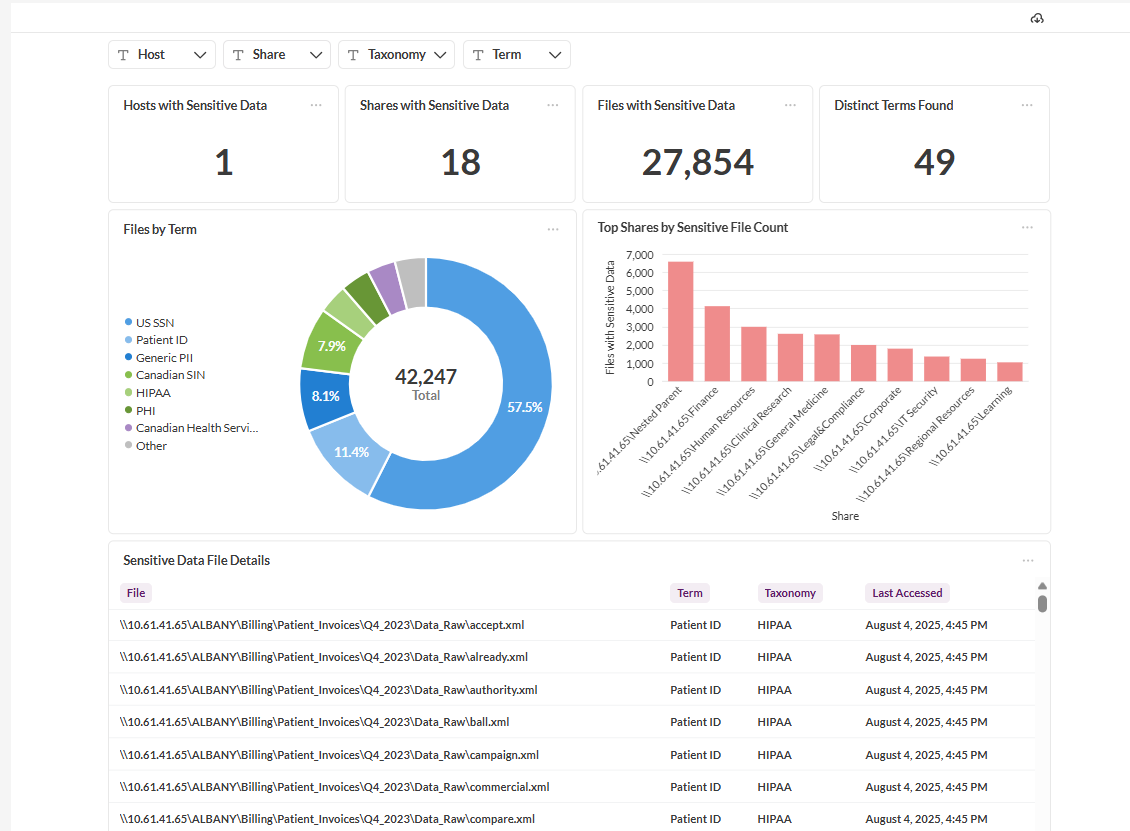Open the Taxonomy filter dropdown

(441, 54)
